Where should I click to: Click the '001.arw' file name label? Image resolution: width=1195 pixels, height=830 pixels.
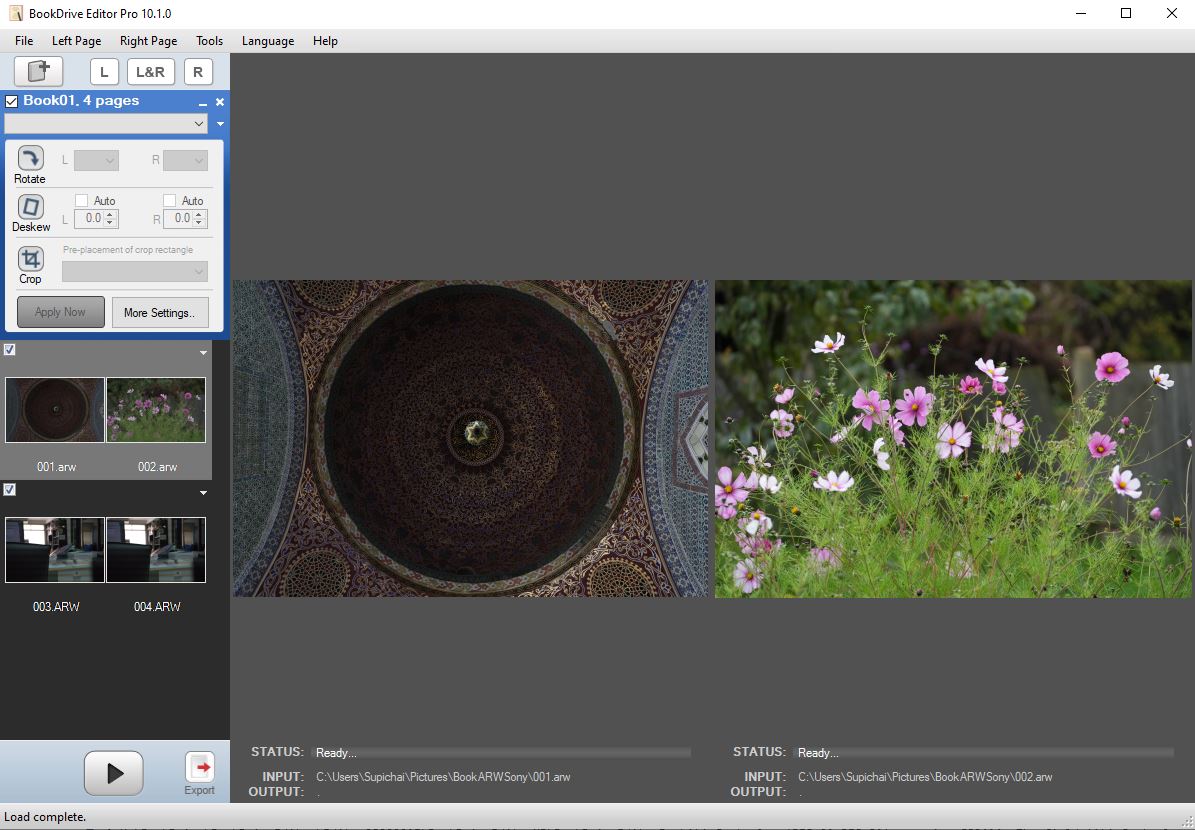[x=56, y=466]
